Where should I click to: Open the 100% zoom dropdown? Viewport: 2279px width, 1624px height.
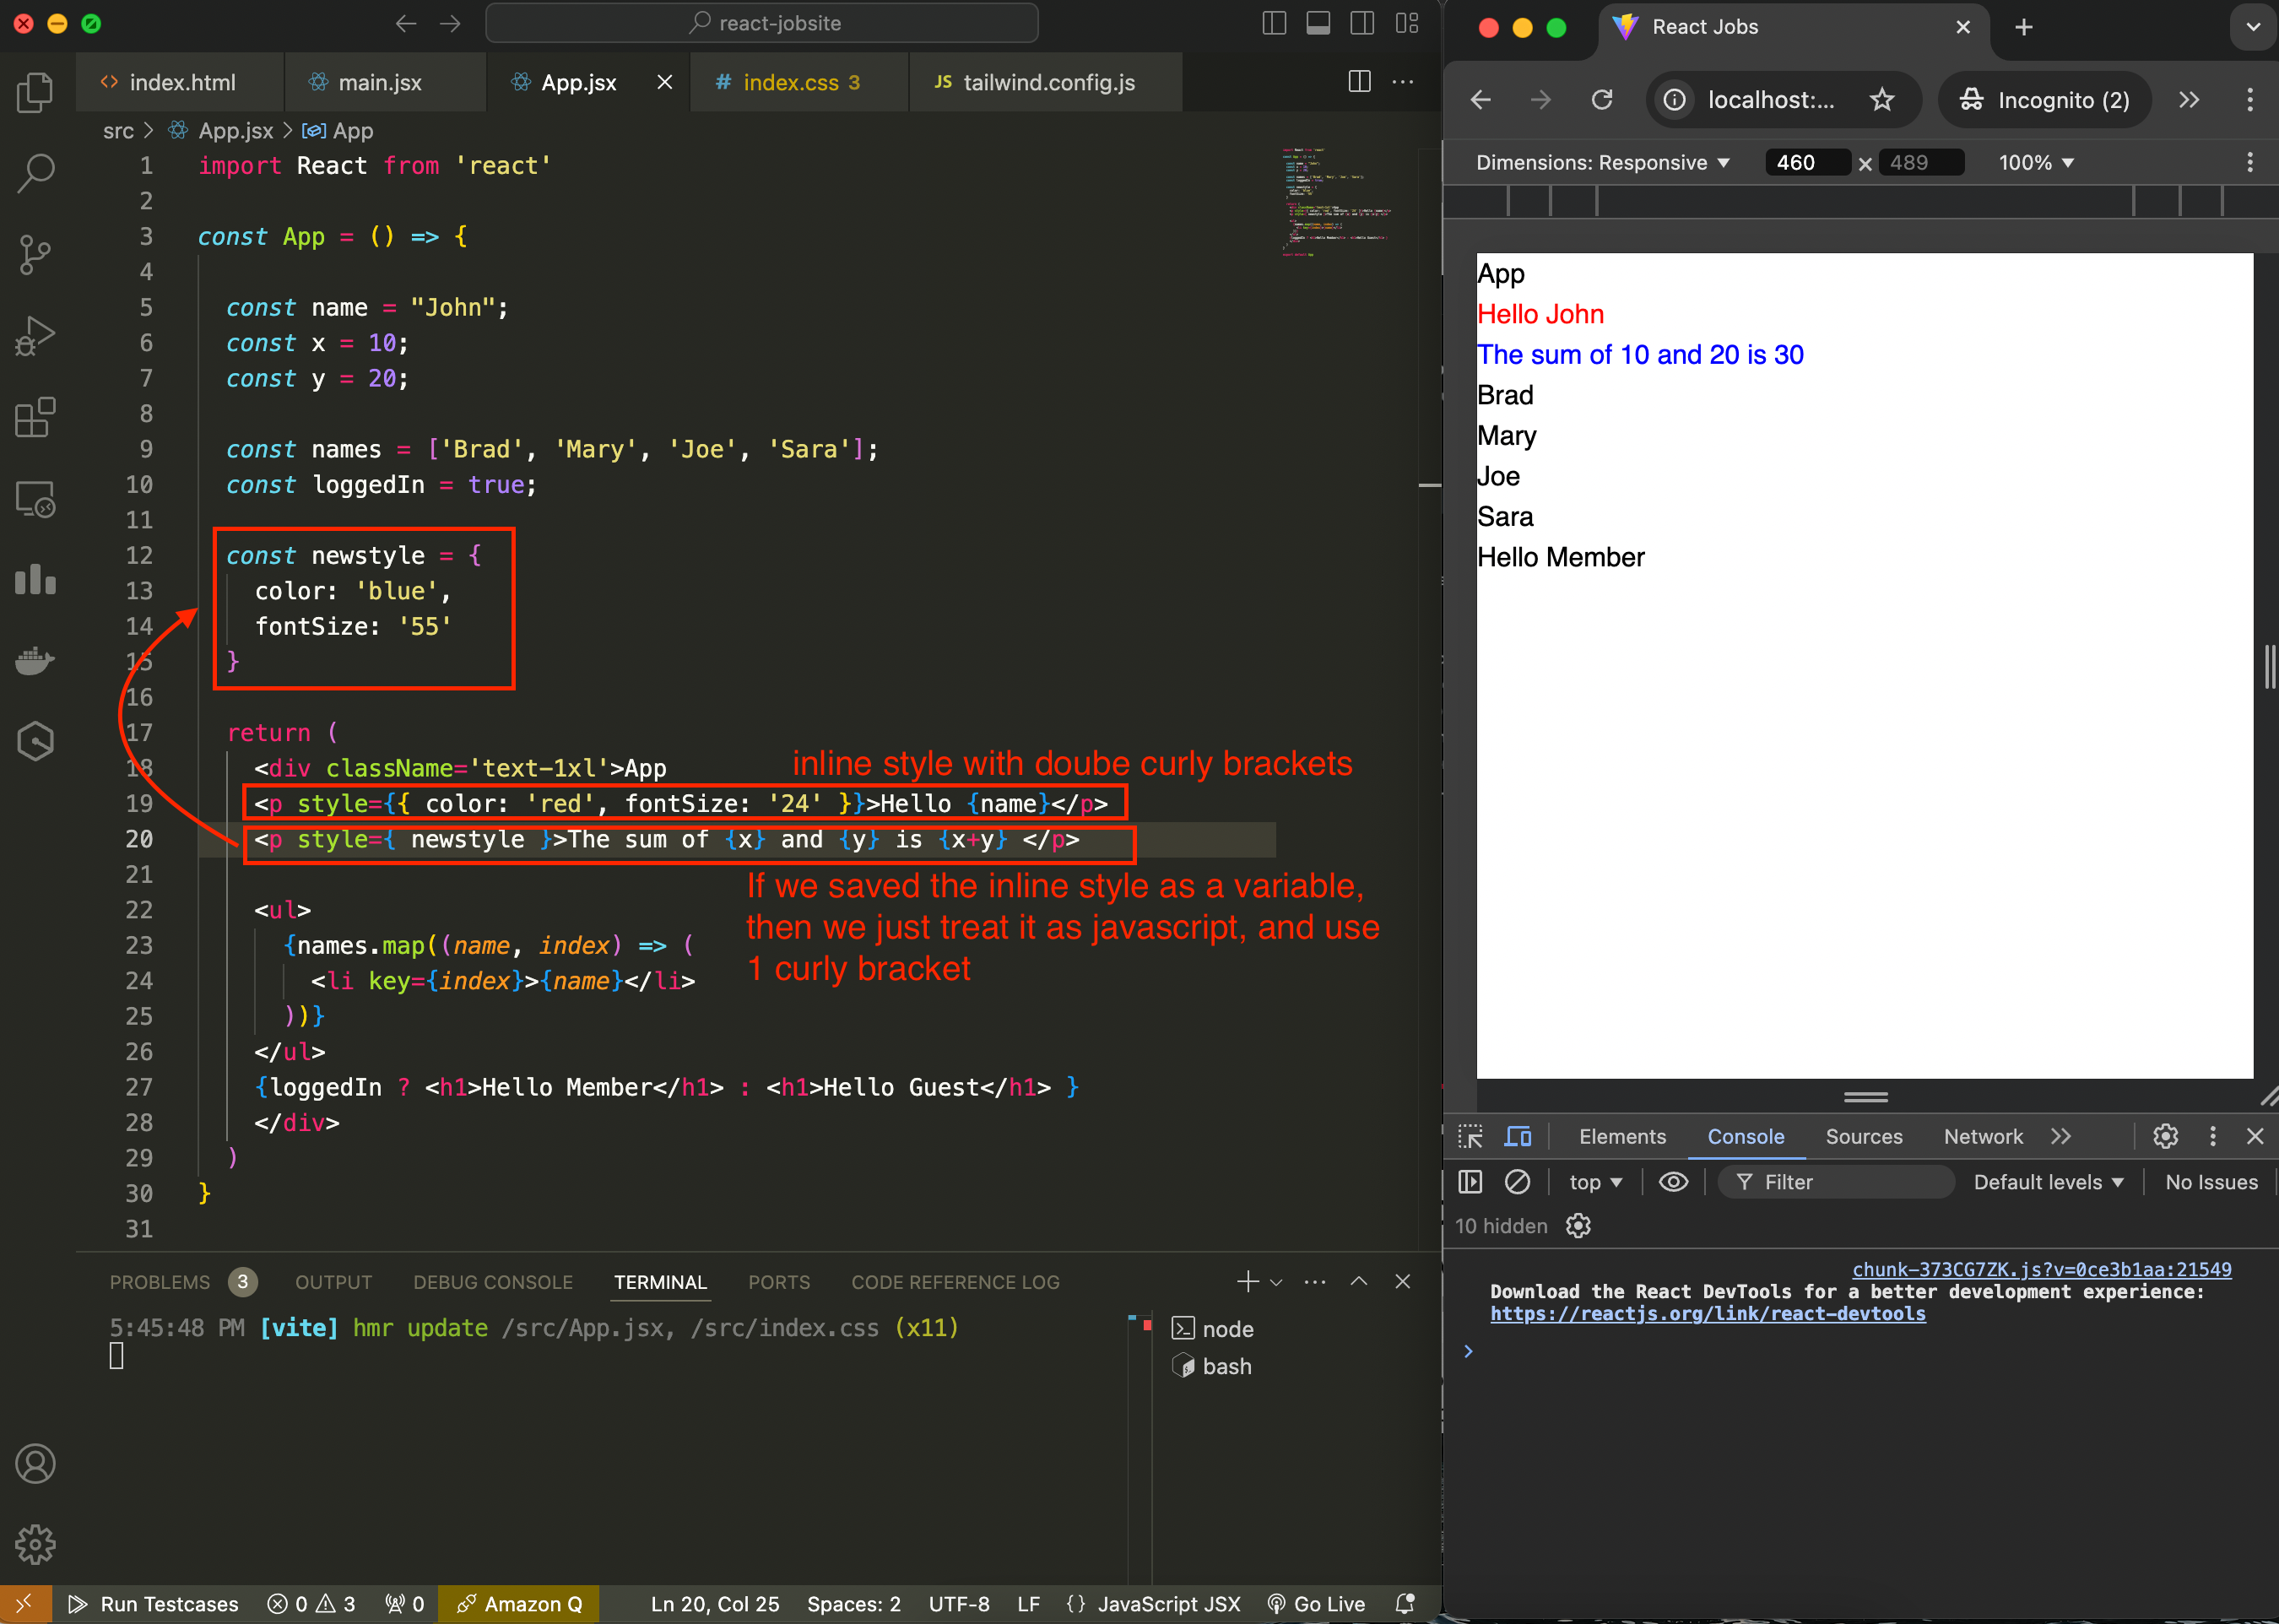pos(2036,163)
